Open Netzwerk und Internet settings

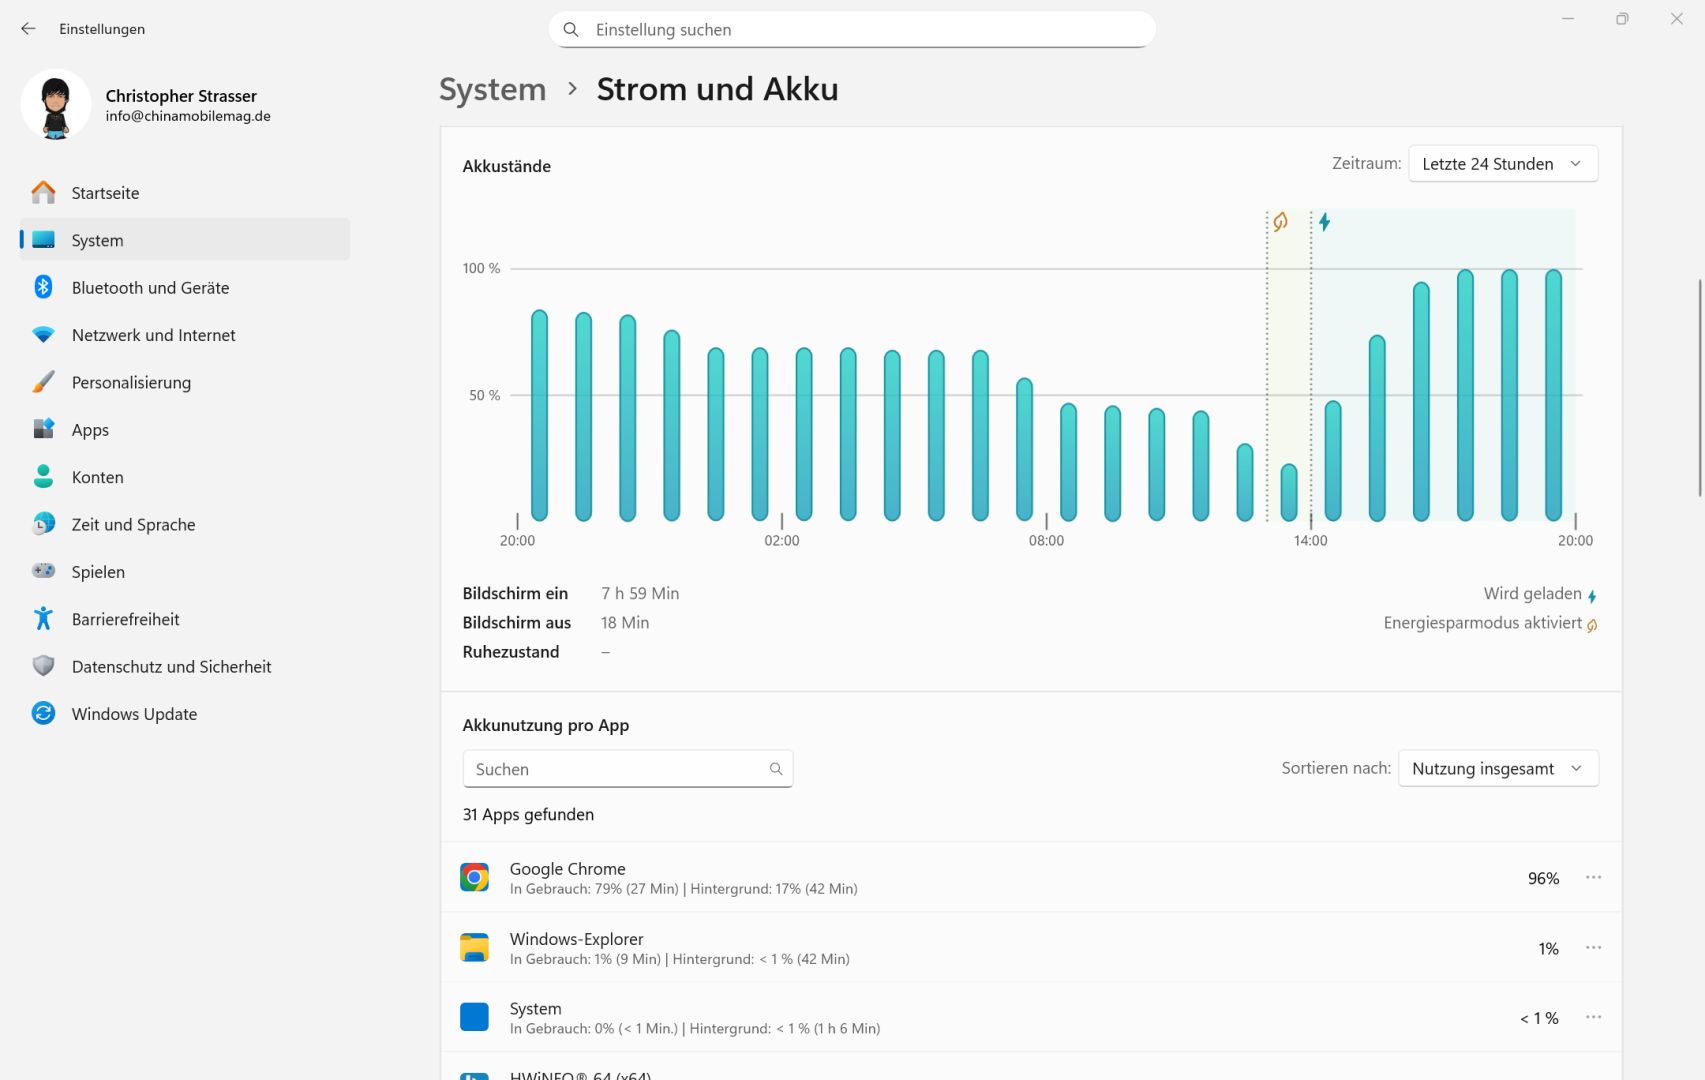pyautogui.click(x=185, y=335)
